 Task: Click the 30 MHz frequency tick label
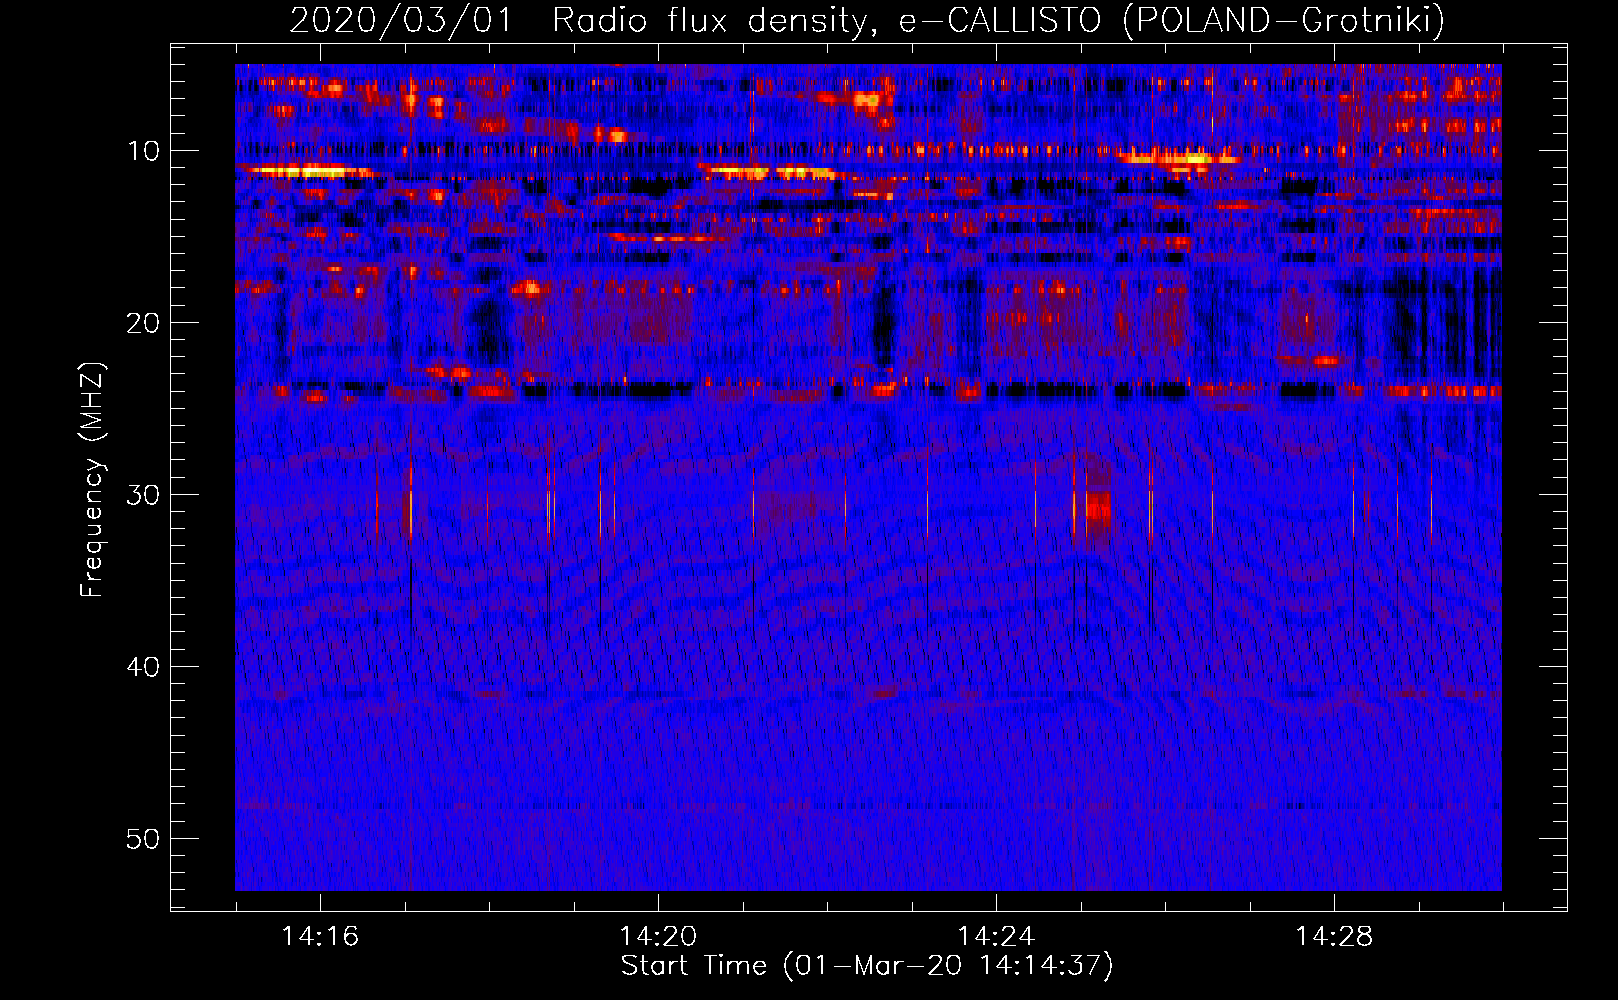(x=144, y=495)
